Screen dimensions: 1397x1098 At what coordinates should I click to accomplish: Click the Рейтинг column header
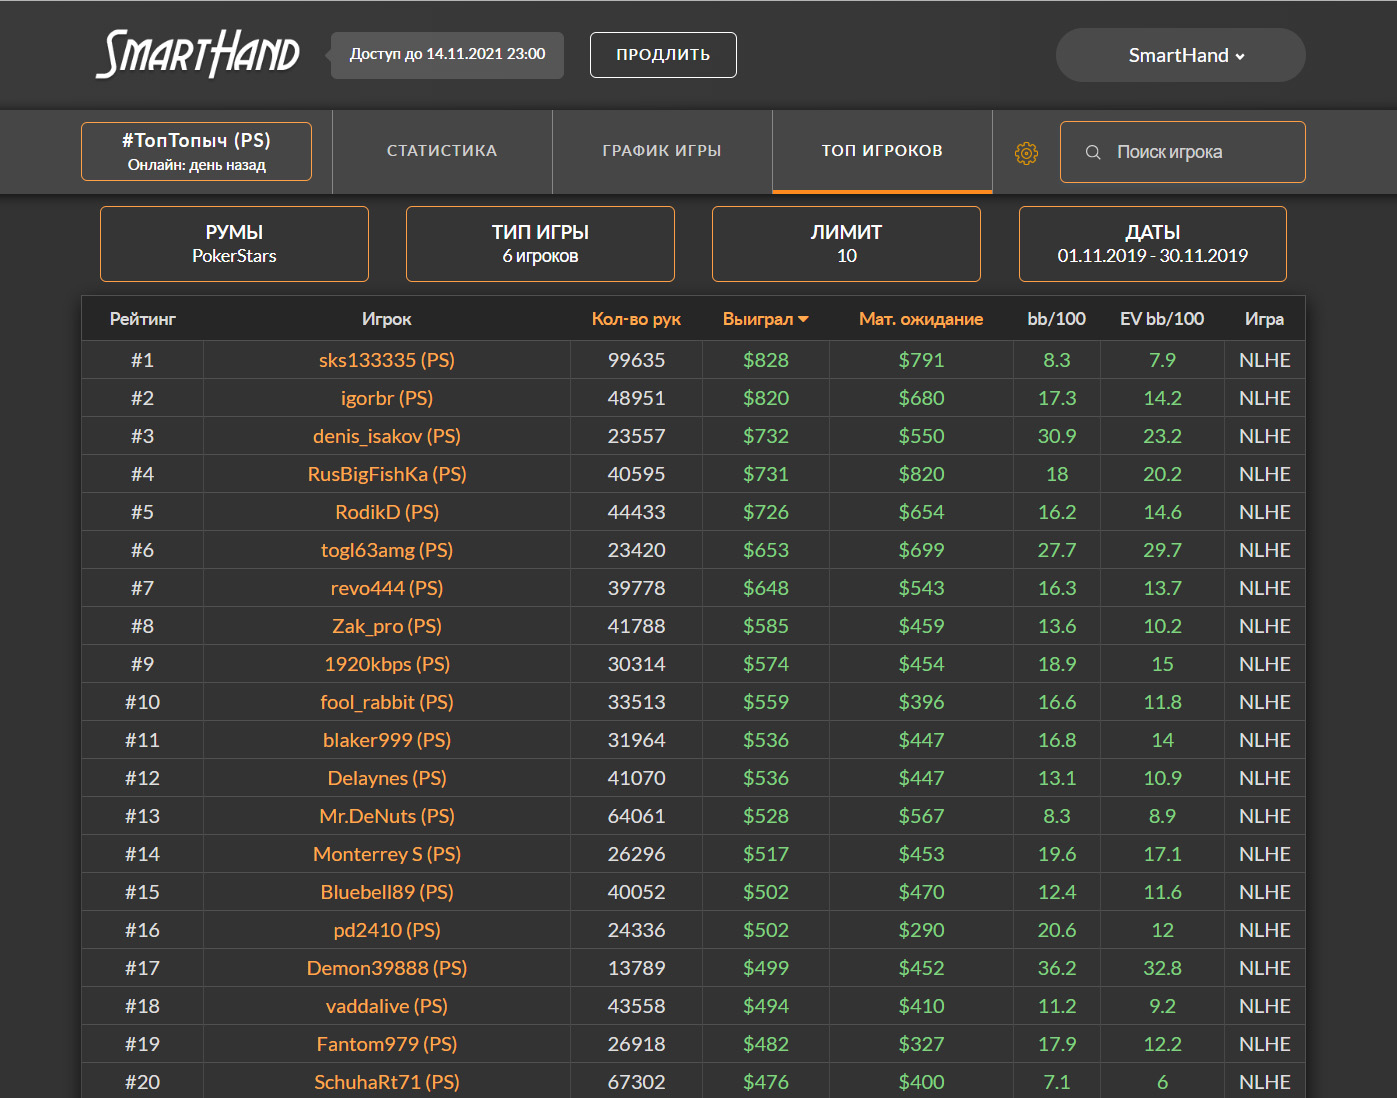click(142, 319)
